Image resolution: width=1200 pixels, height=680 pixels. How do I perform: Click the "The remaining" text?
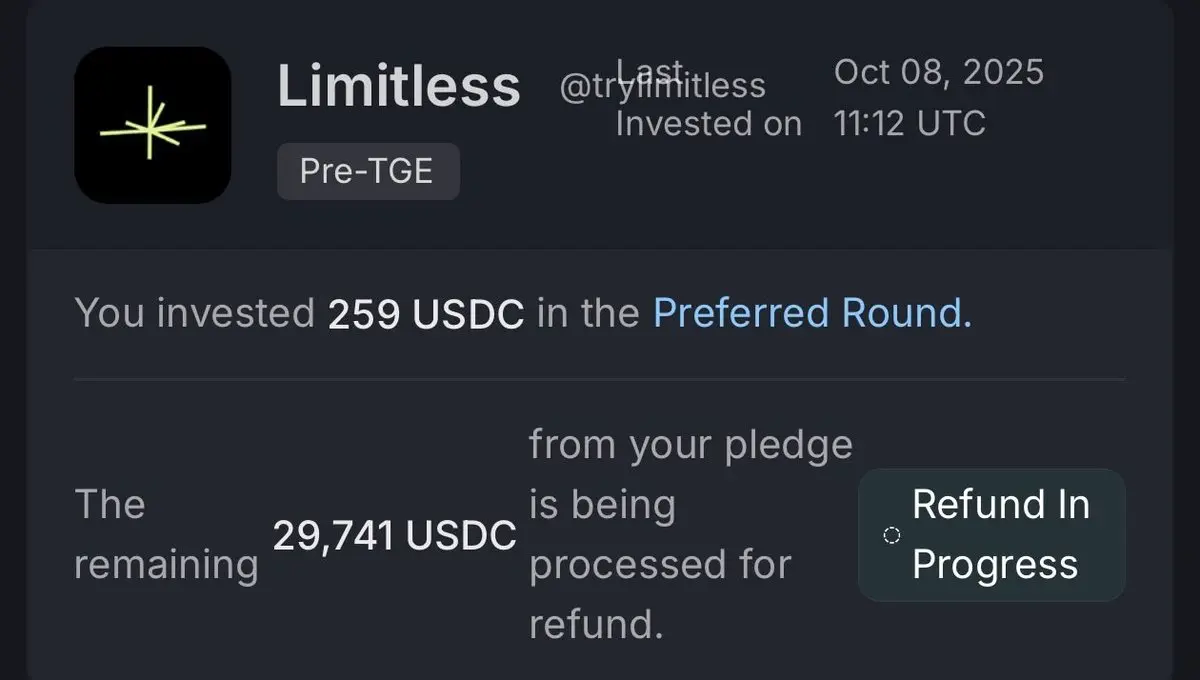165,535
